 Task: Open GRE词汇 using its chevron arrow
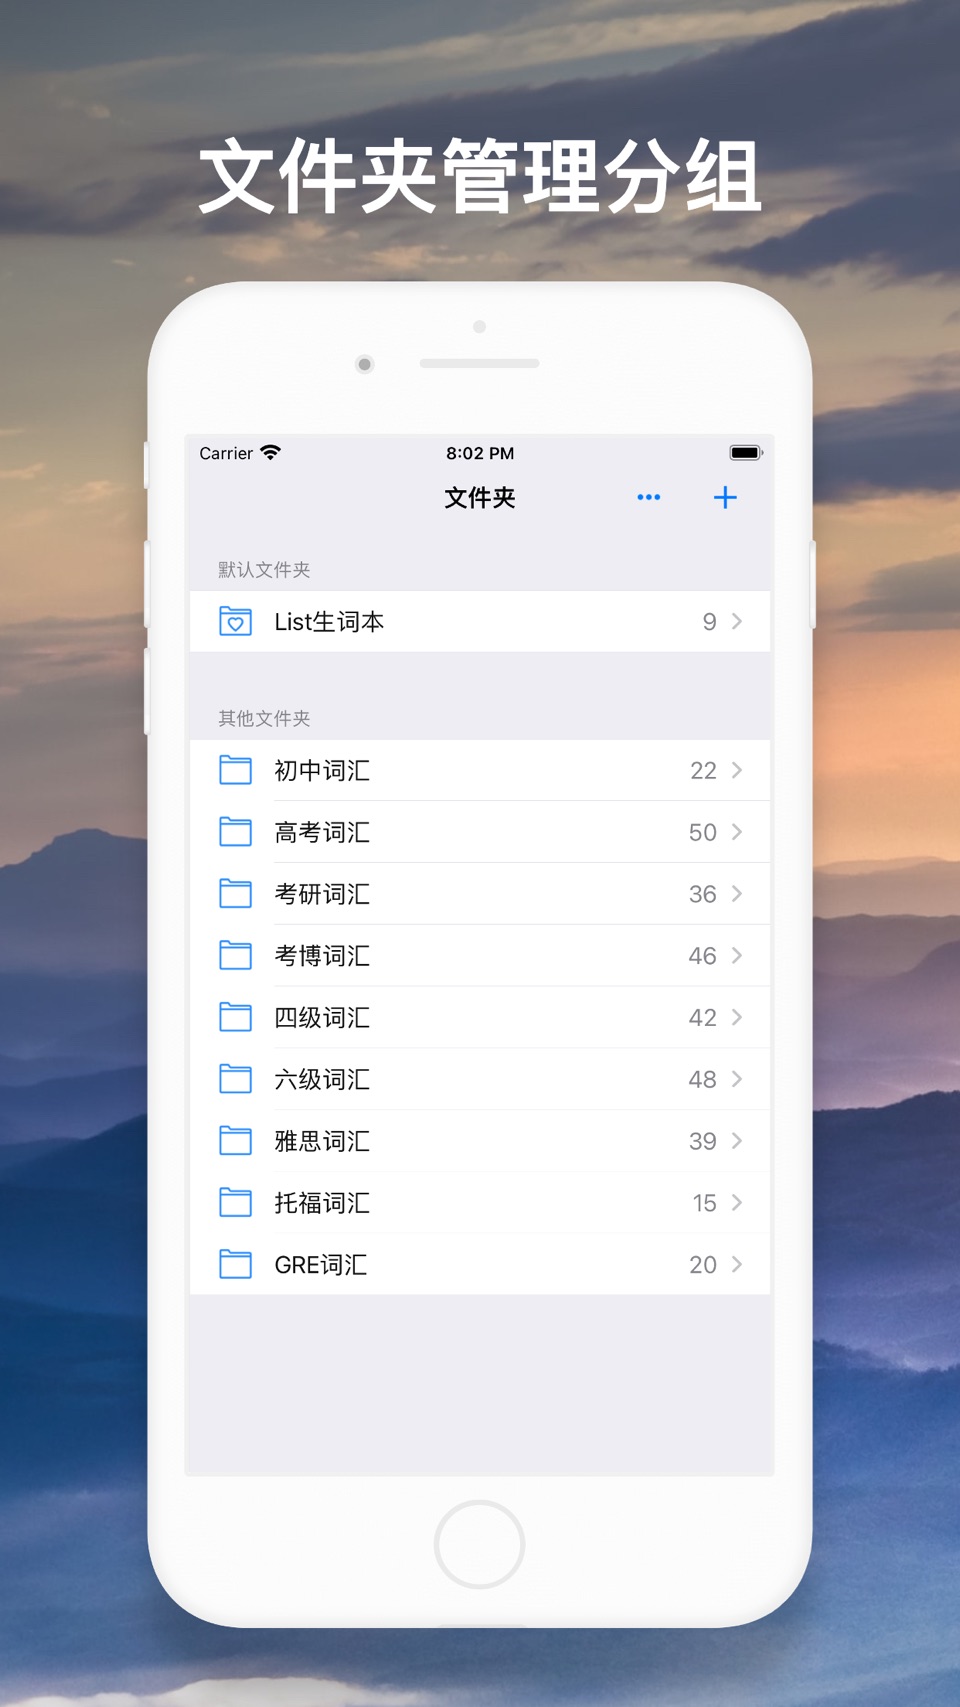pyautogui.click(x=737, y=1265)
